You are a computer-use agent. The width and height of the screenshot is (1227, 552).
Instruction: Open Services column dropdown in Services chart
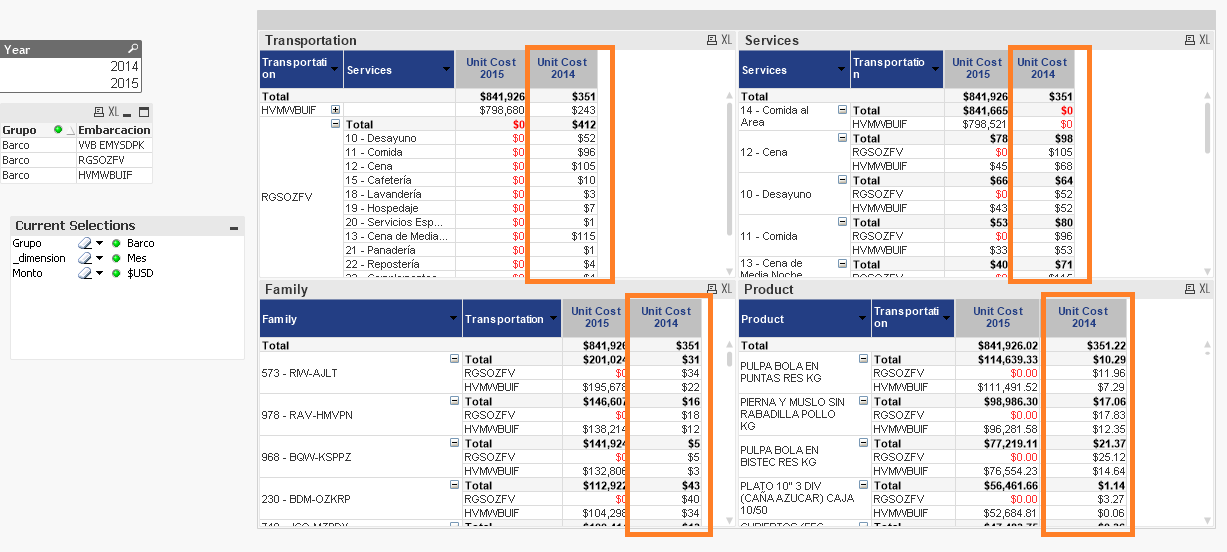pyautogui.click(x=842, y=70)
